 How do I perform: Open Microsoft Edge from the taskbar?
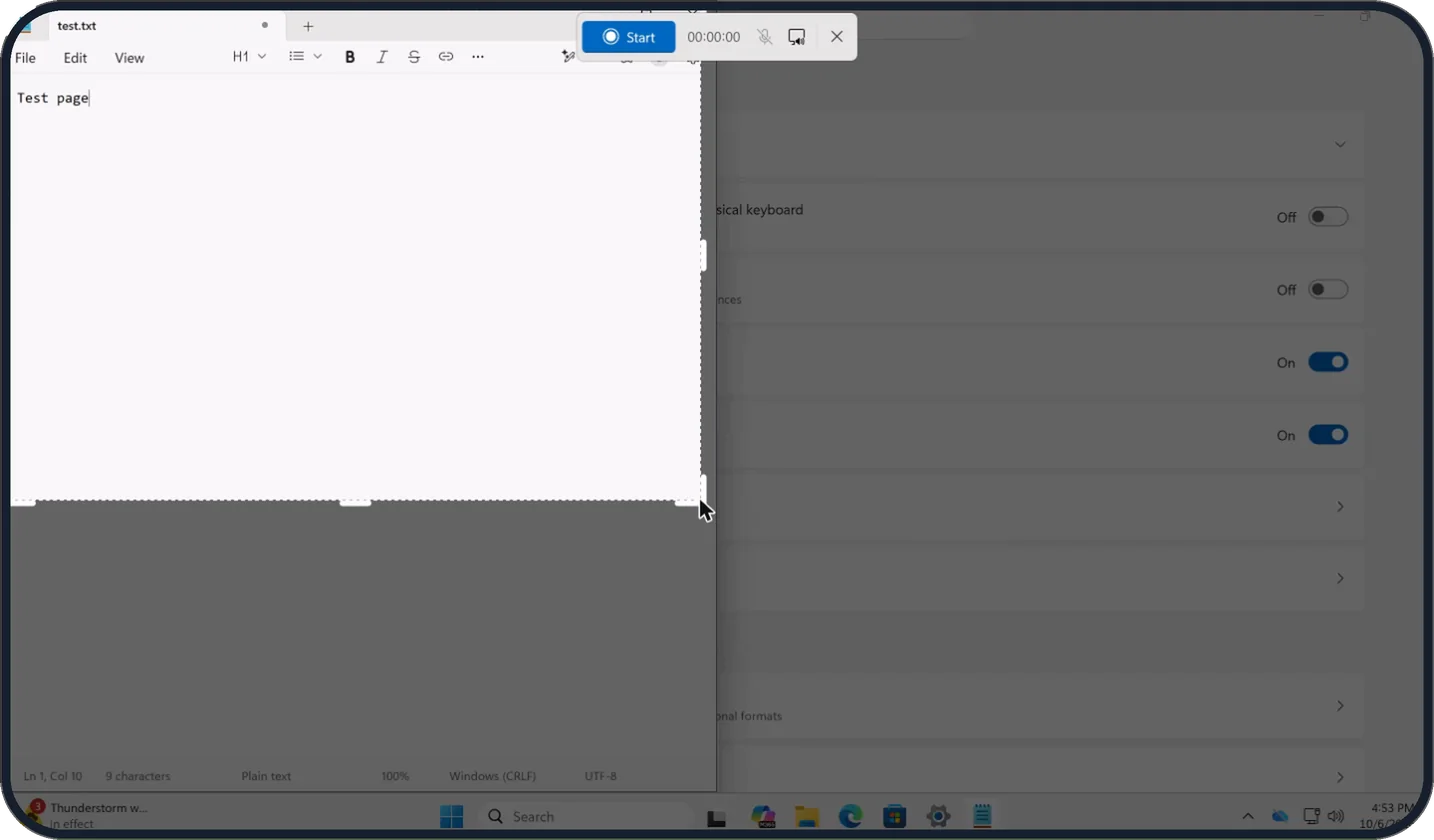click(x=850, y=816)
